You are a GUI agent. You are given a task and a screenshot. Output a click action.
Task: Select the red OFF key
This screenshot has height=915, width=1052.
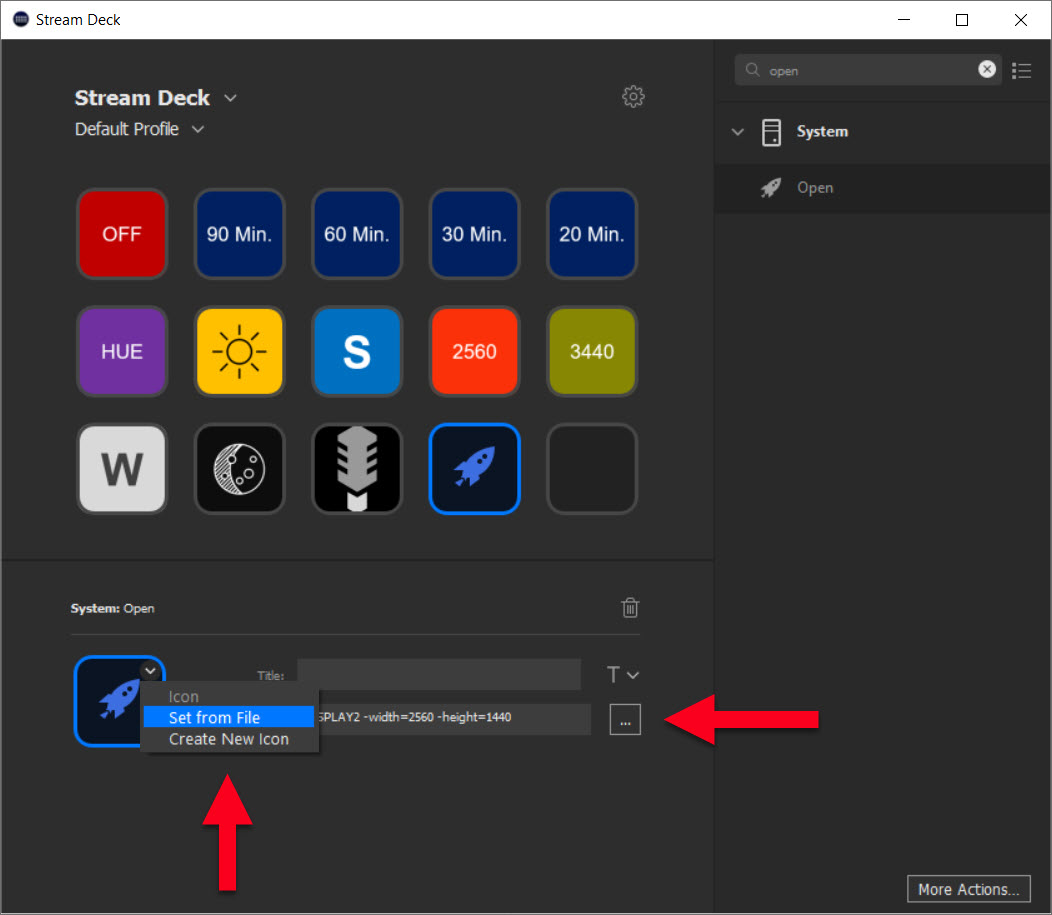(121, 233)
